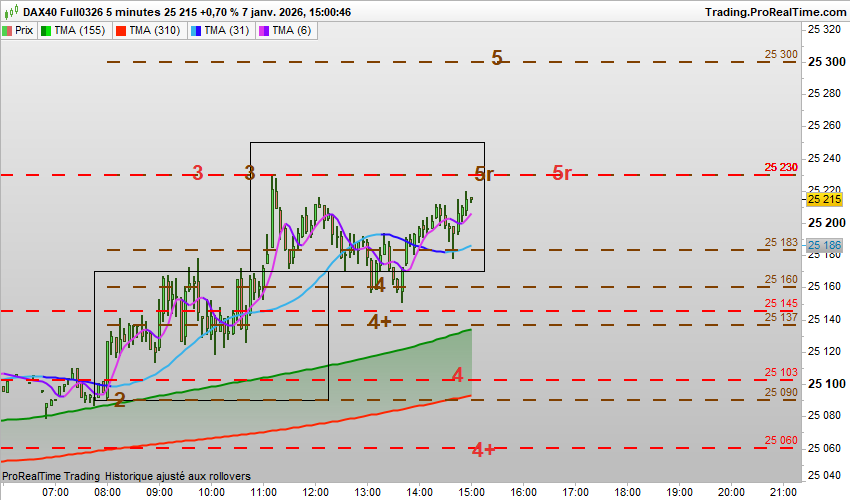
Task: Click the green TMA (155) color swatch
Action: point(46,31)
